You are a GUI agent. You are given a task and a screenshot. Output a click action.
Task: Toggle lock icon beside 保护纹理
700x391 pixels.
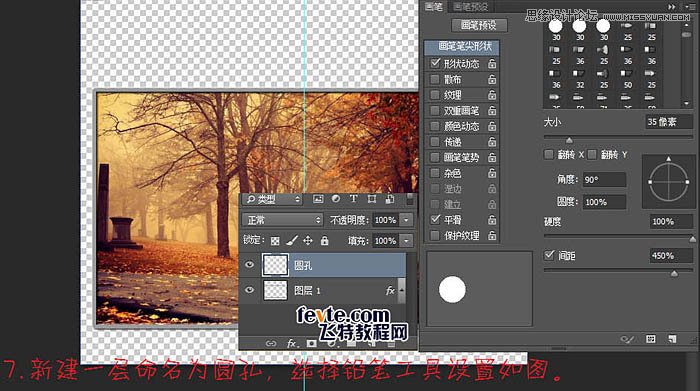[x=492, y=235]
